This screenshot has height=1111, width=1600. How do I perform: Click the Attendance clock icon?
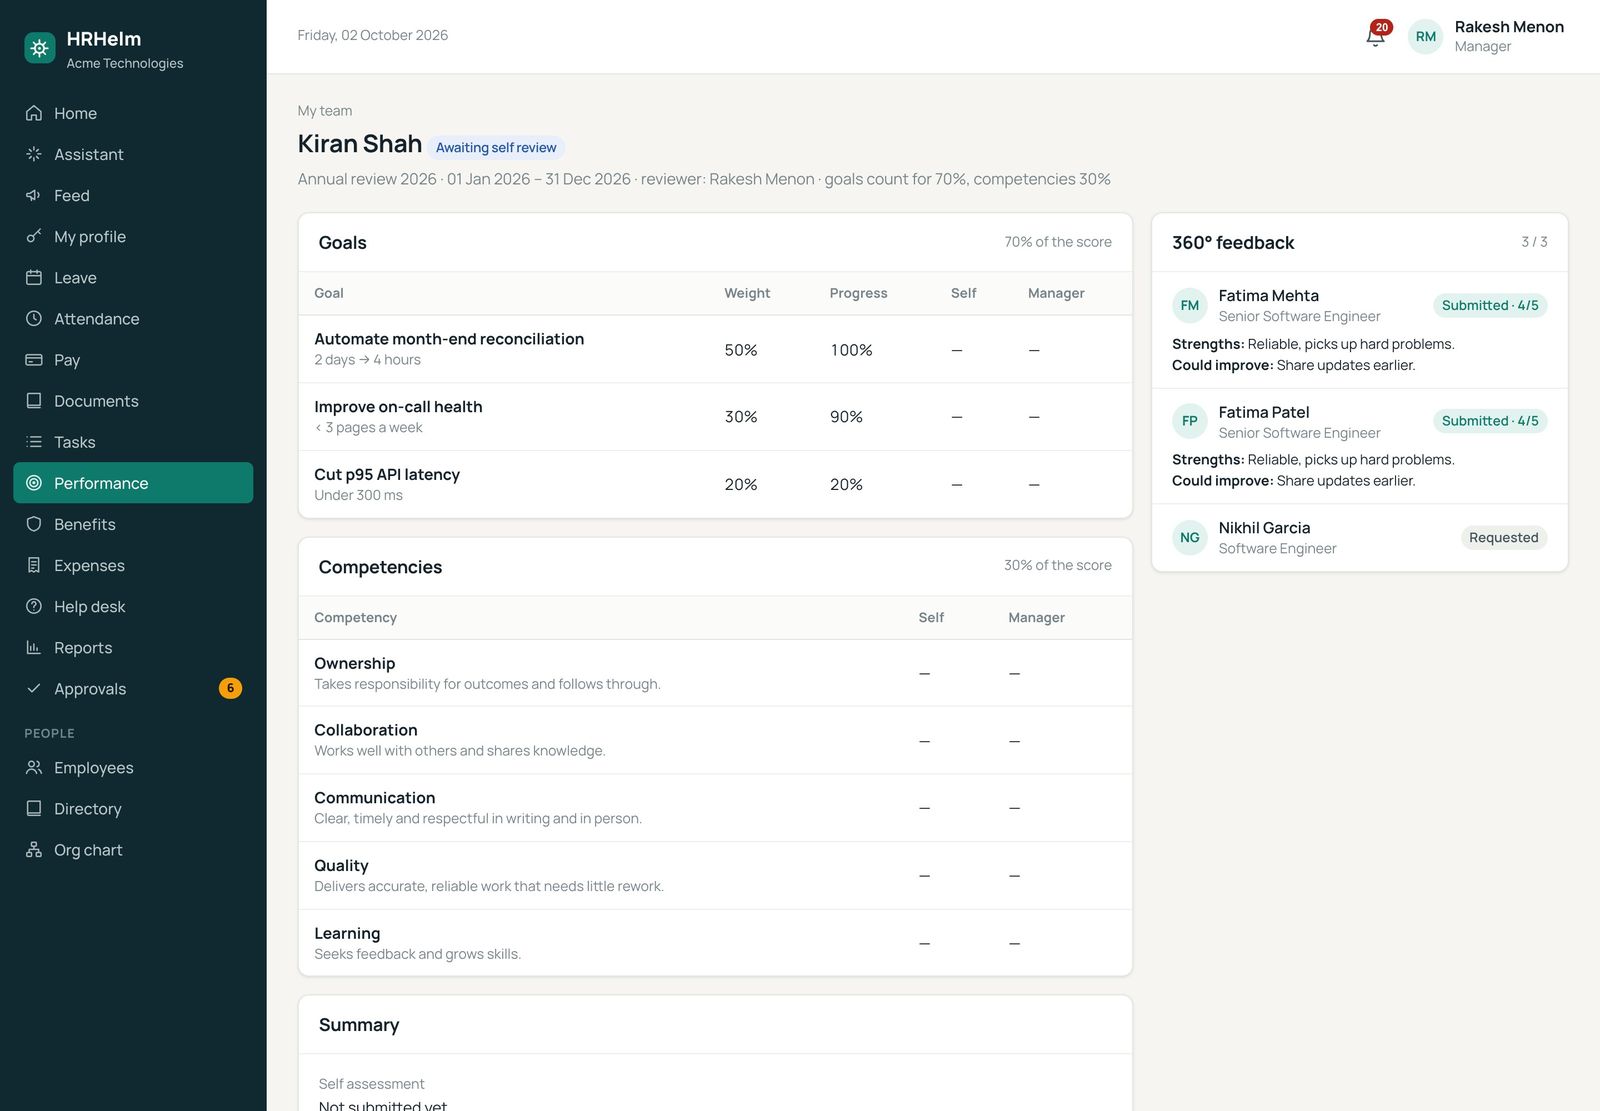[34, 318]
